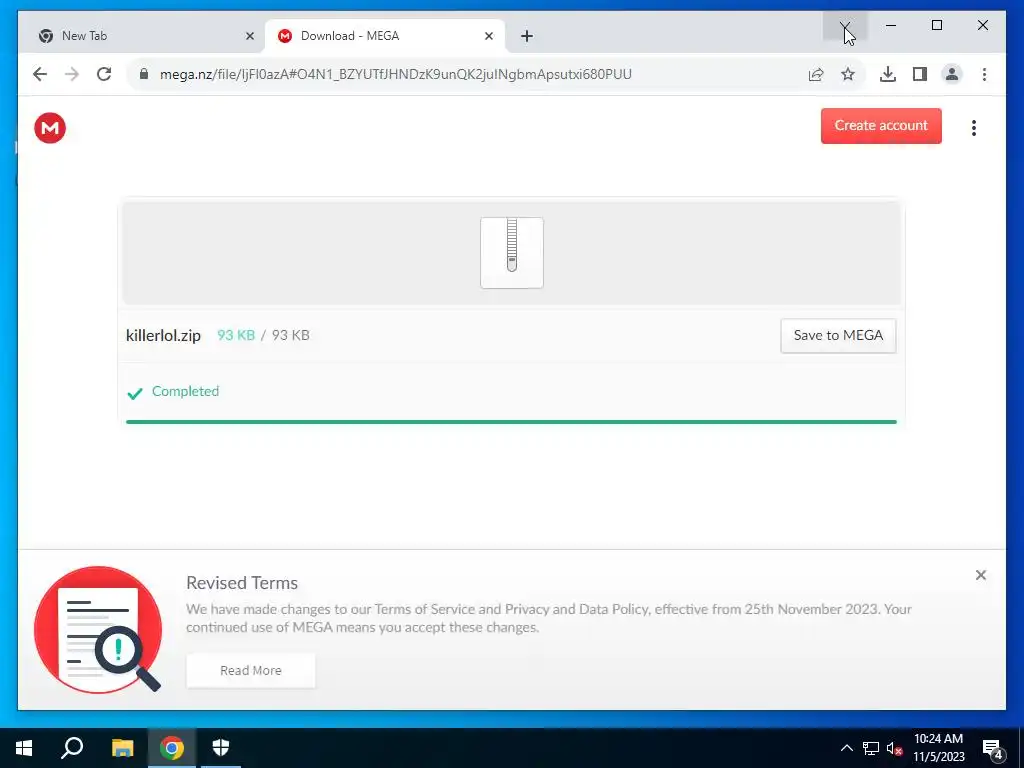Open Chrome downloads icon

click(x=888, y=74)
